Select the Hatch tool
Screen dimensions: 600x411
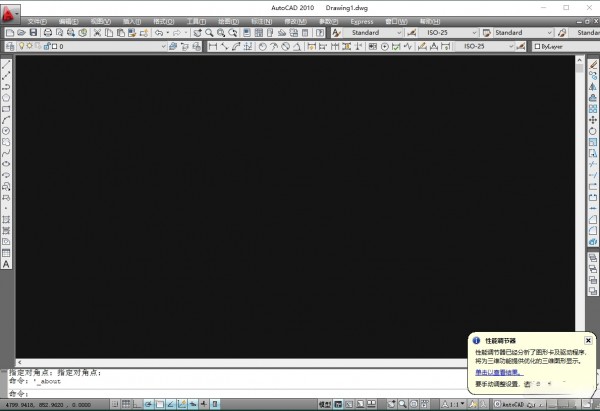pos(6,220)
